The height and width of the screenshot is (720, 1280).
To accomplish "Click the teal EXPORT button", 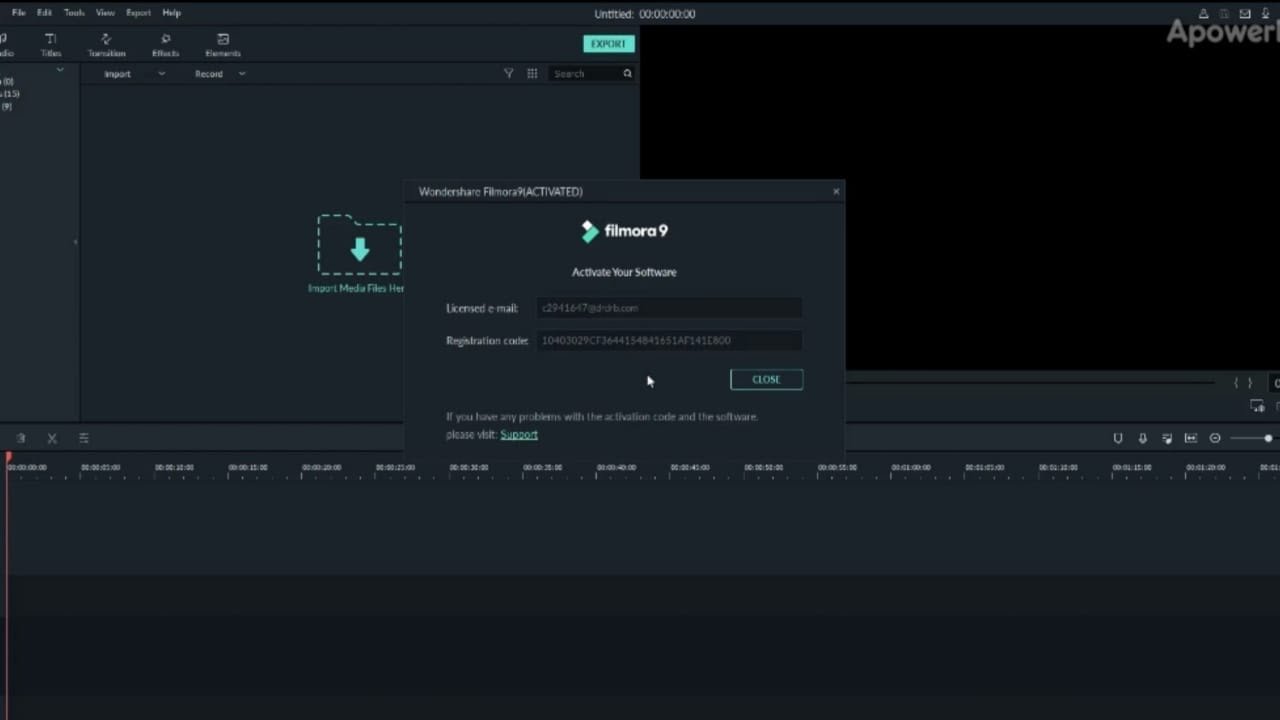I will click(608, 44).
